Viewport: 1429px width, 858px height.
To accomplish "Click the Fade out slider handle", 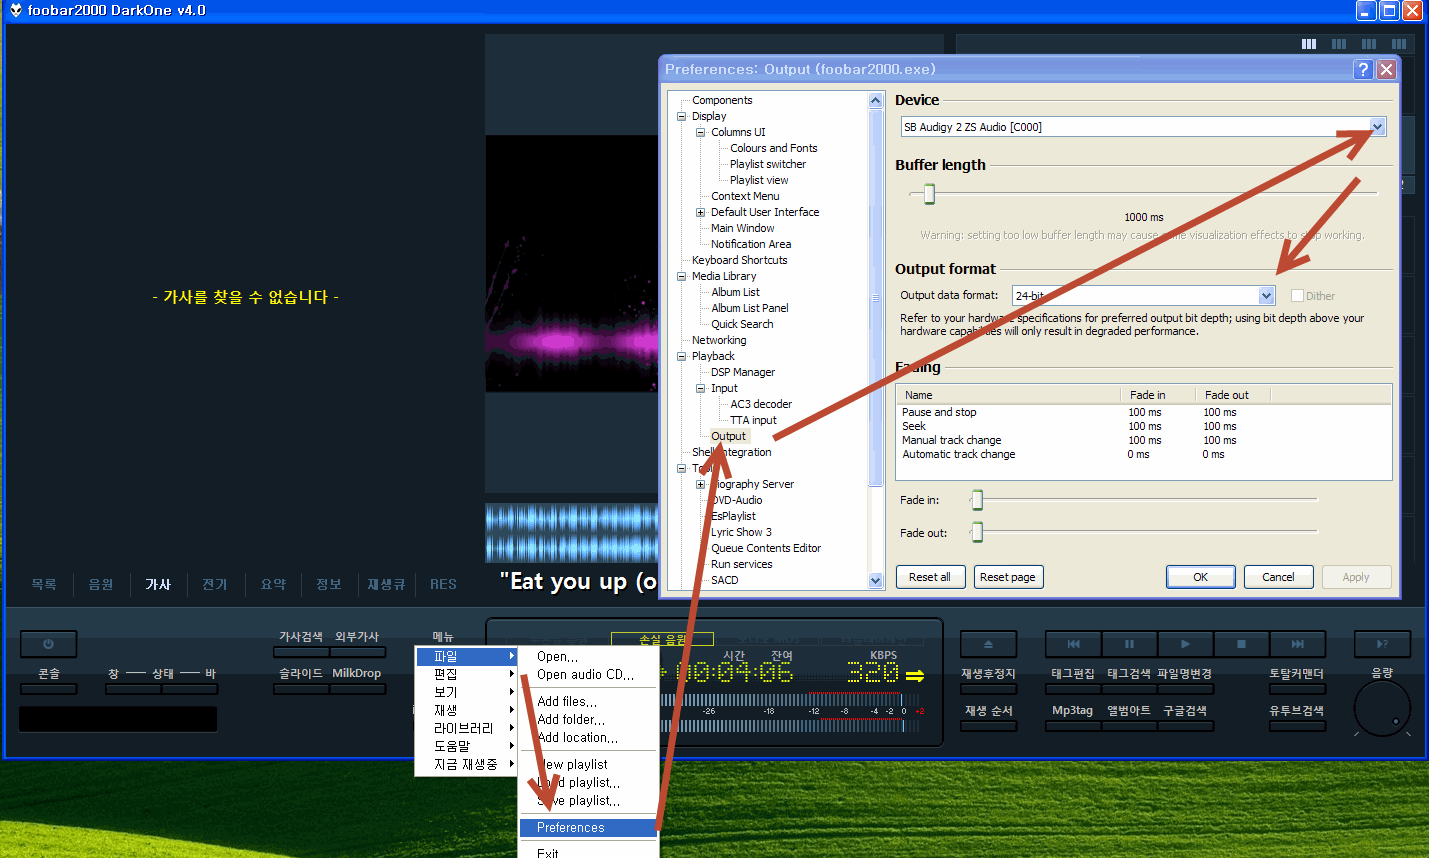I will click(x=977, y=532).
